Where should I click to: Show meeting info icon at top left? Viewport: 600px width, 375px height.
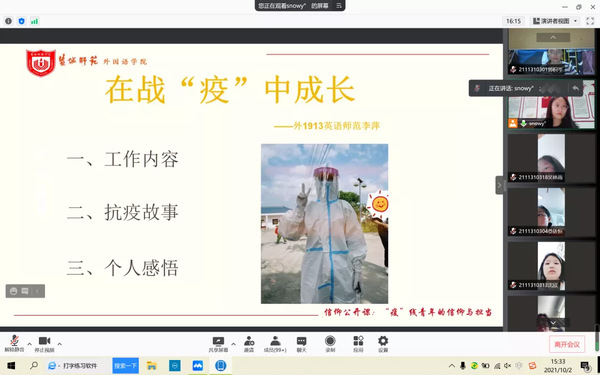[x=8, y=21]
